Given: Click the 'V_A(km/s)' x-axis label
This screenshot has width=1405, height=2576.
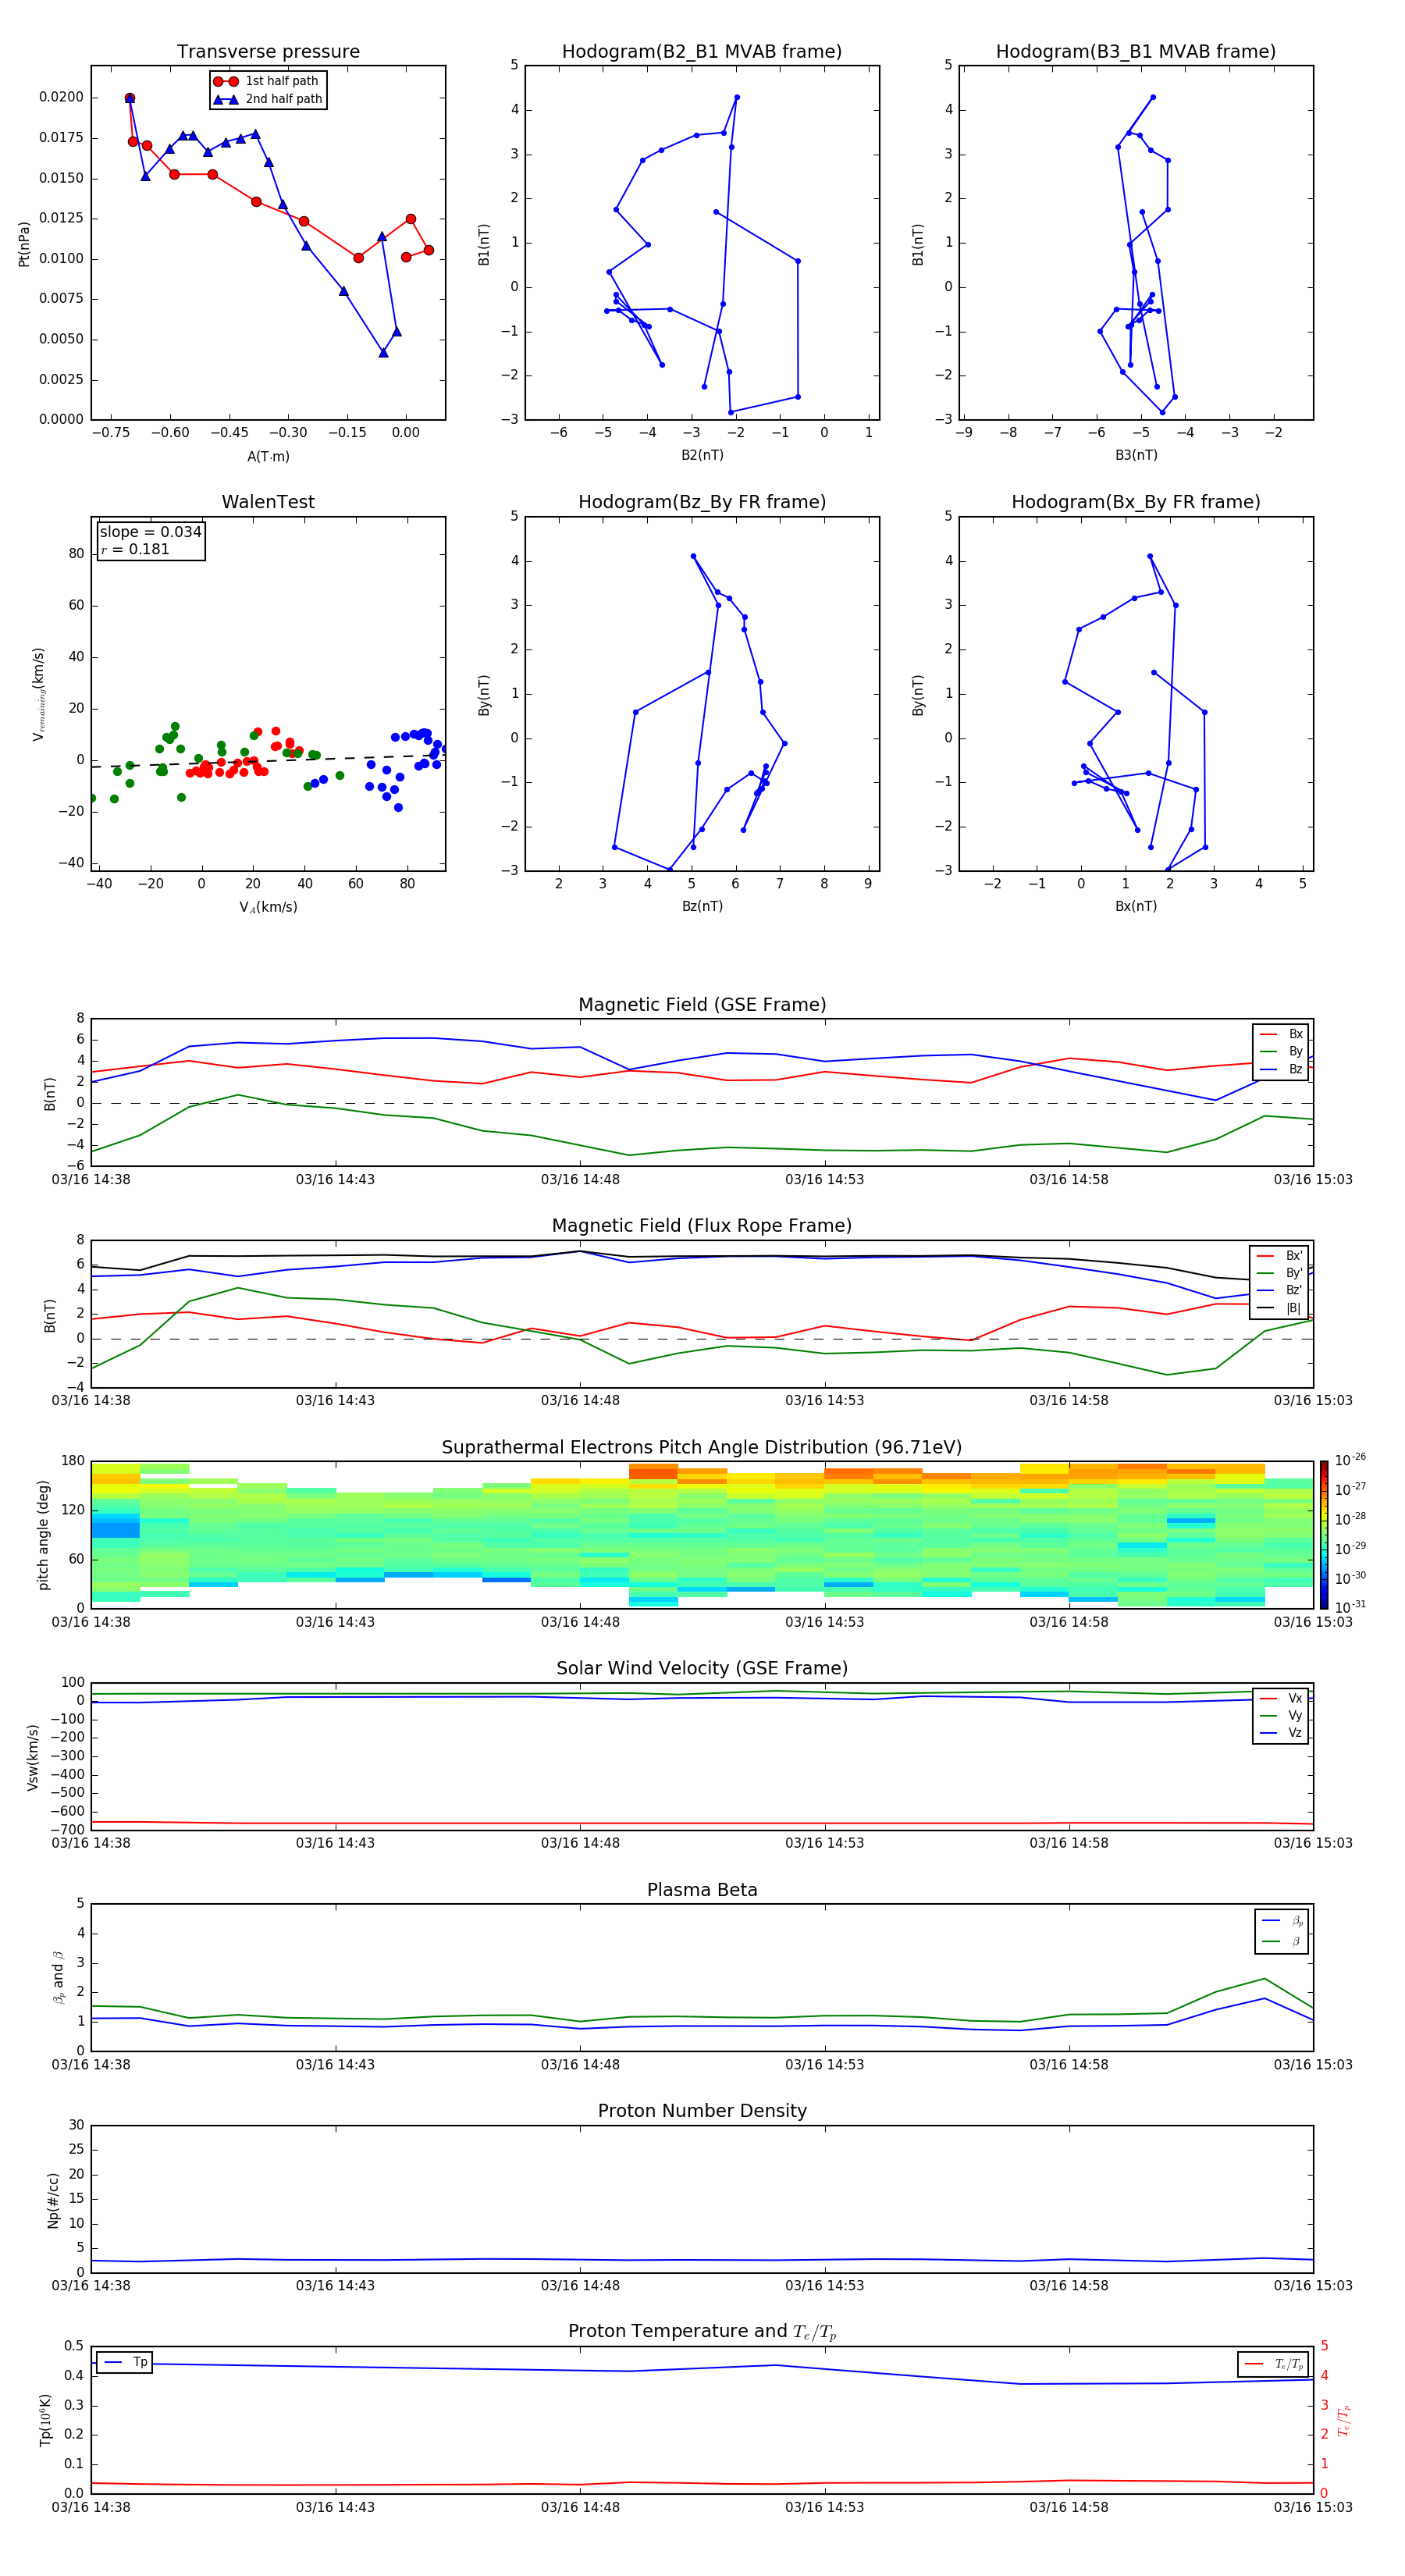Looking at the screenshot, I should (x=268, y=907).
